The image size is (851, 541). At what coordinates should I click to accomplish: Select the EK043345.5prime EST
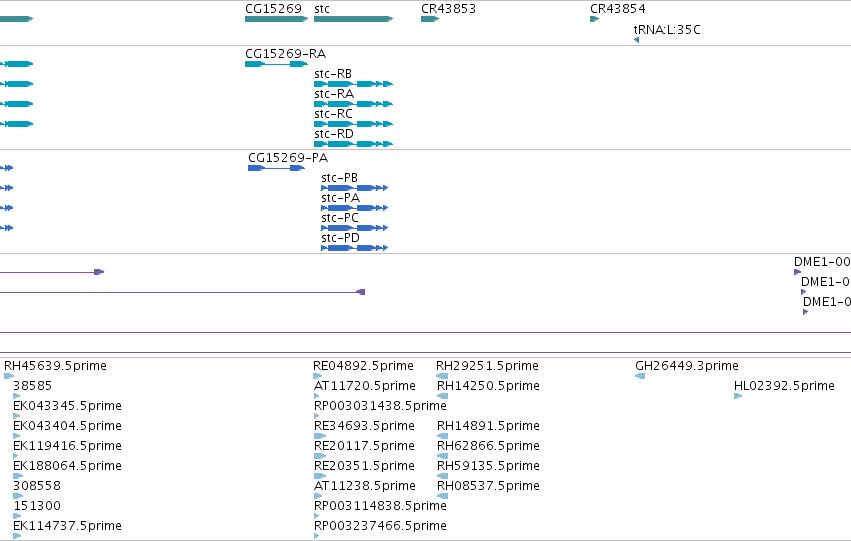pos(67,406)
